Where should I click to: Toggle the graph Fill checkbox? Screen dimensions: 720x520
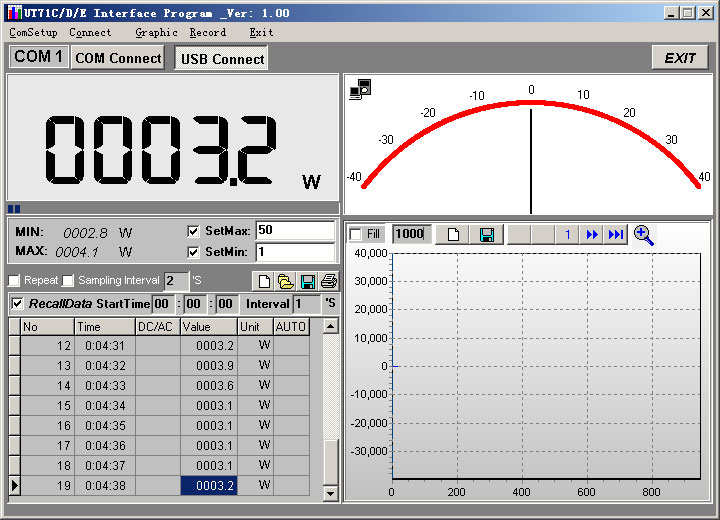[355, 234]
